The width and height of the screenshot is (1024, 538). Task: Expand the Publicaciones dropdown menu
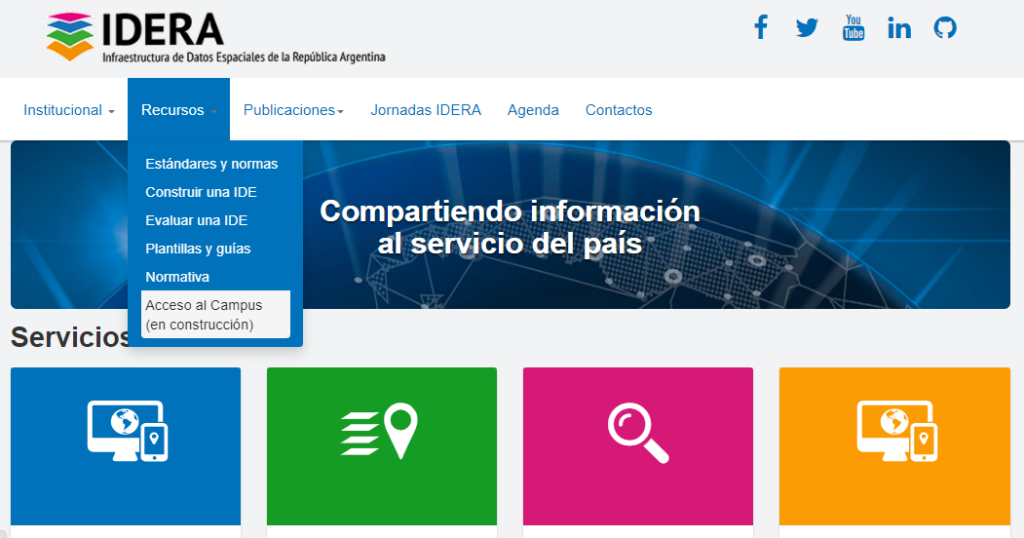coord(293,110)
